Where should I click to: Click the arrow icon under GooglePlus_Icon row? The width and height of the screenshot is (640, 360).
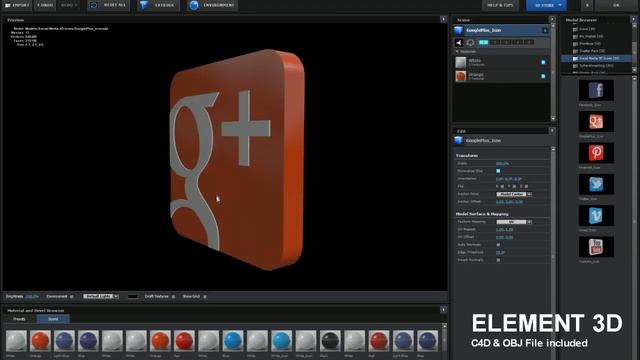click(x=459, y=42)
